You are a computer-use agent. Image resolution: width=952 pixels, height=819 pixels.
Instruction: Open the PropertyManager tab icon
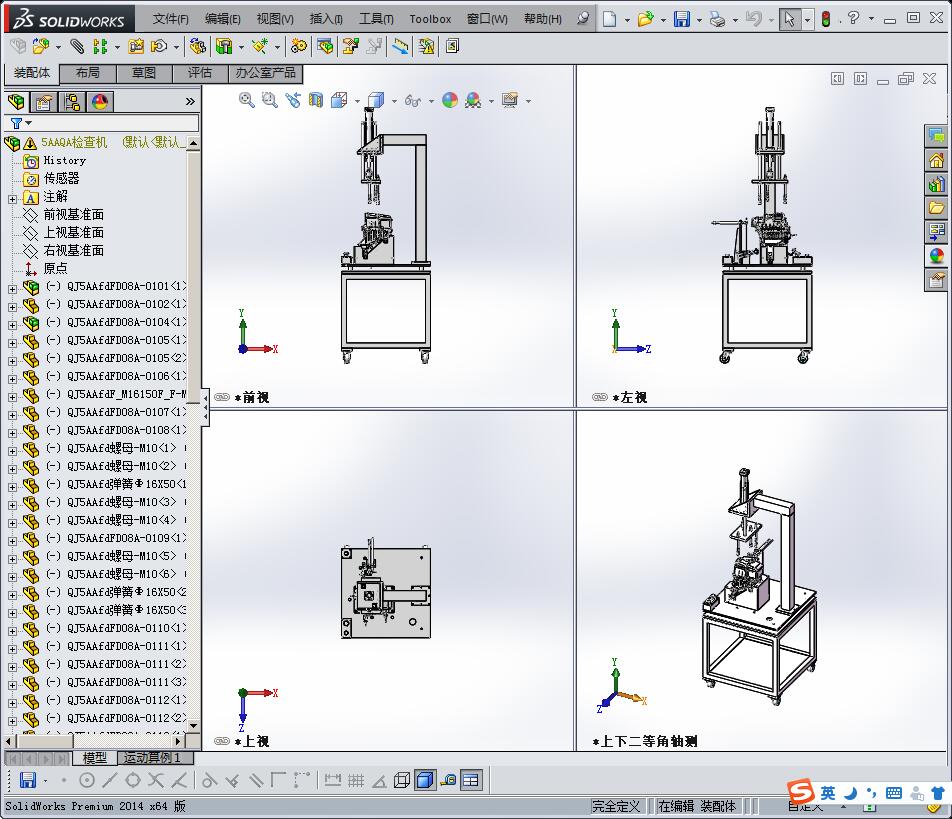(x=44, y=101)
